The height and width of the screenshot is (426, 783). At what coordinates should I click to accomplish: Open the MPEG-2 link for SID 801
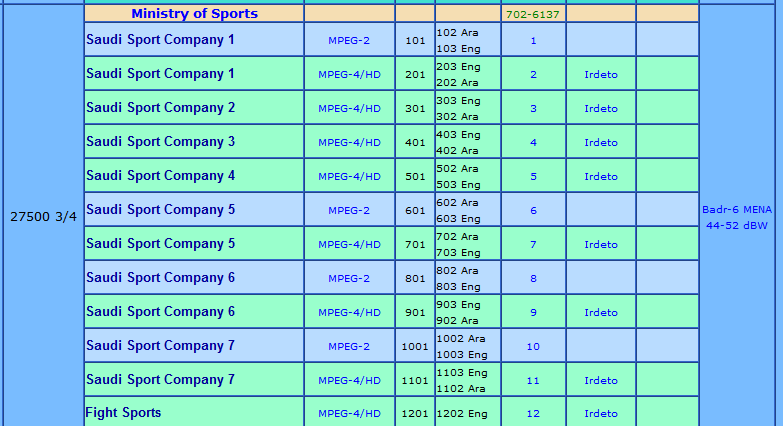point(349,279)
